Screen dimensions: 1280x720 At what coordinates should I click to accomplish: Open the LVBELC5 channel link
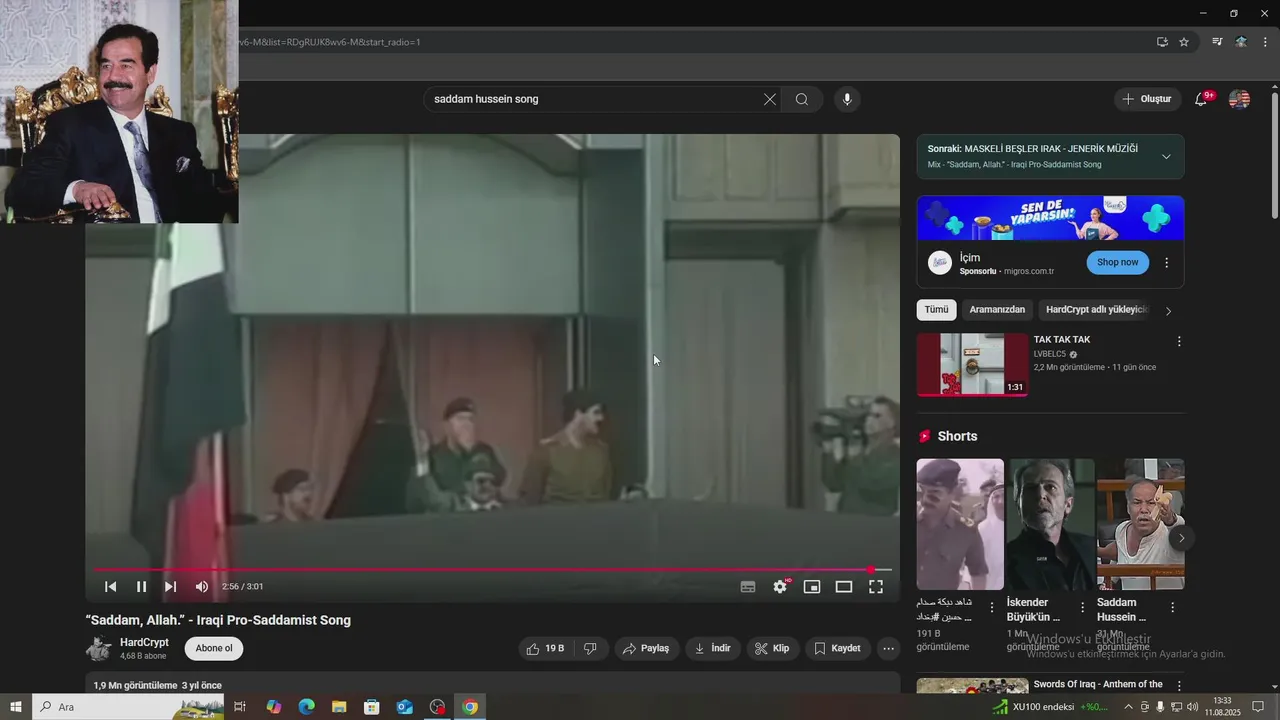1050,354
